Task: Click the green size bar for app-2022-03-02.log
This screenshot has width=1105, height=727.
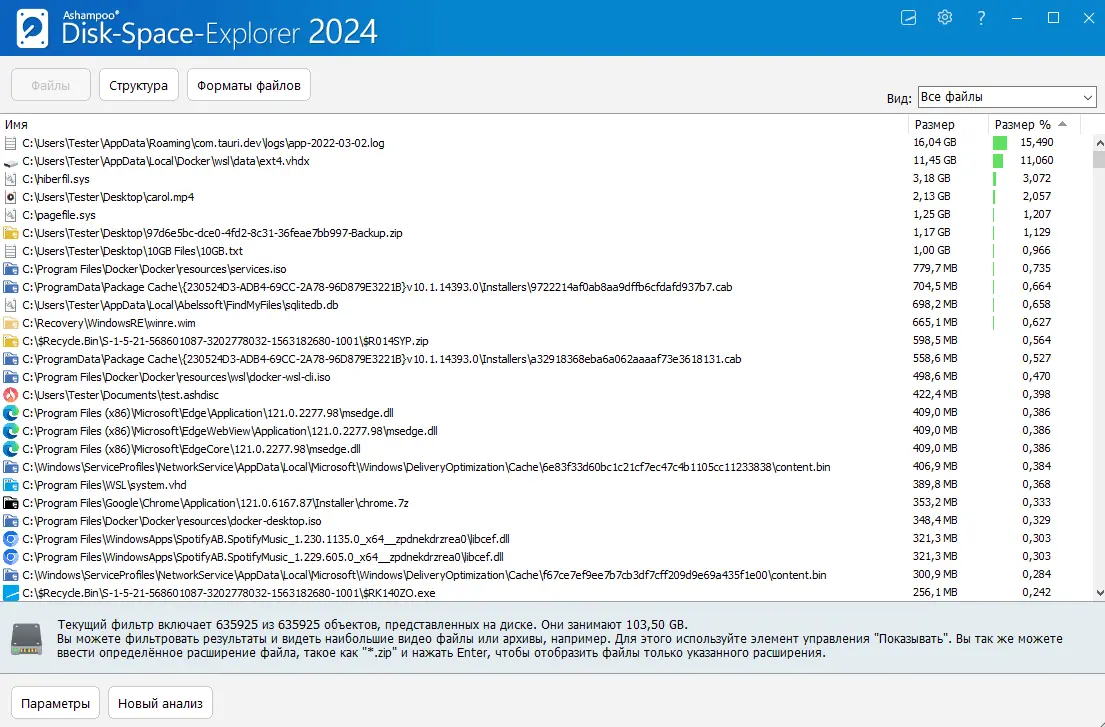Action: tap(1000, 142)
